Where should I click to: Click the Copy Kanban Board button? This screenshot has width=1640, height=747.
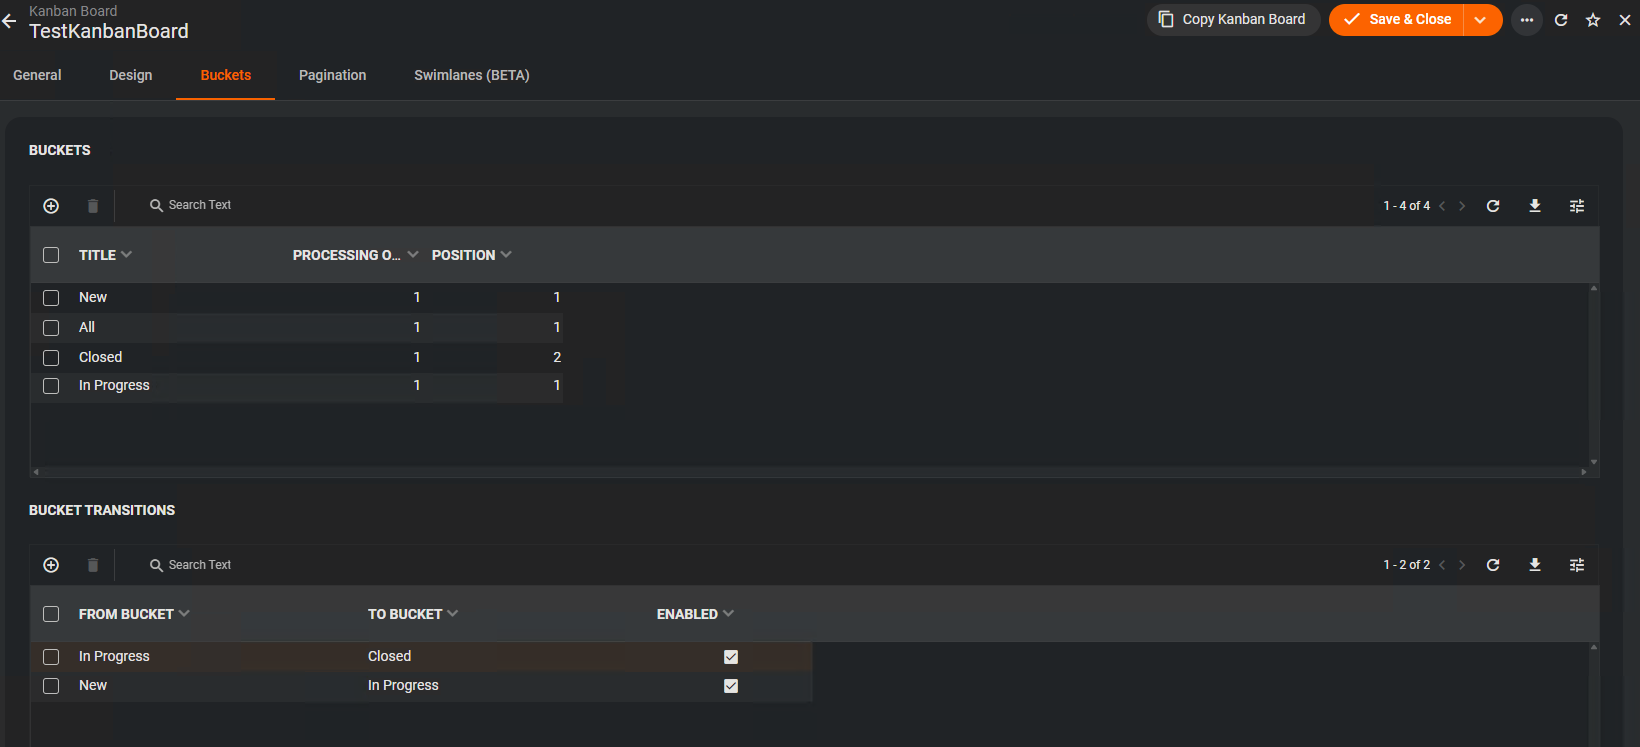[x=1233, y=20]
